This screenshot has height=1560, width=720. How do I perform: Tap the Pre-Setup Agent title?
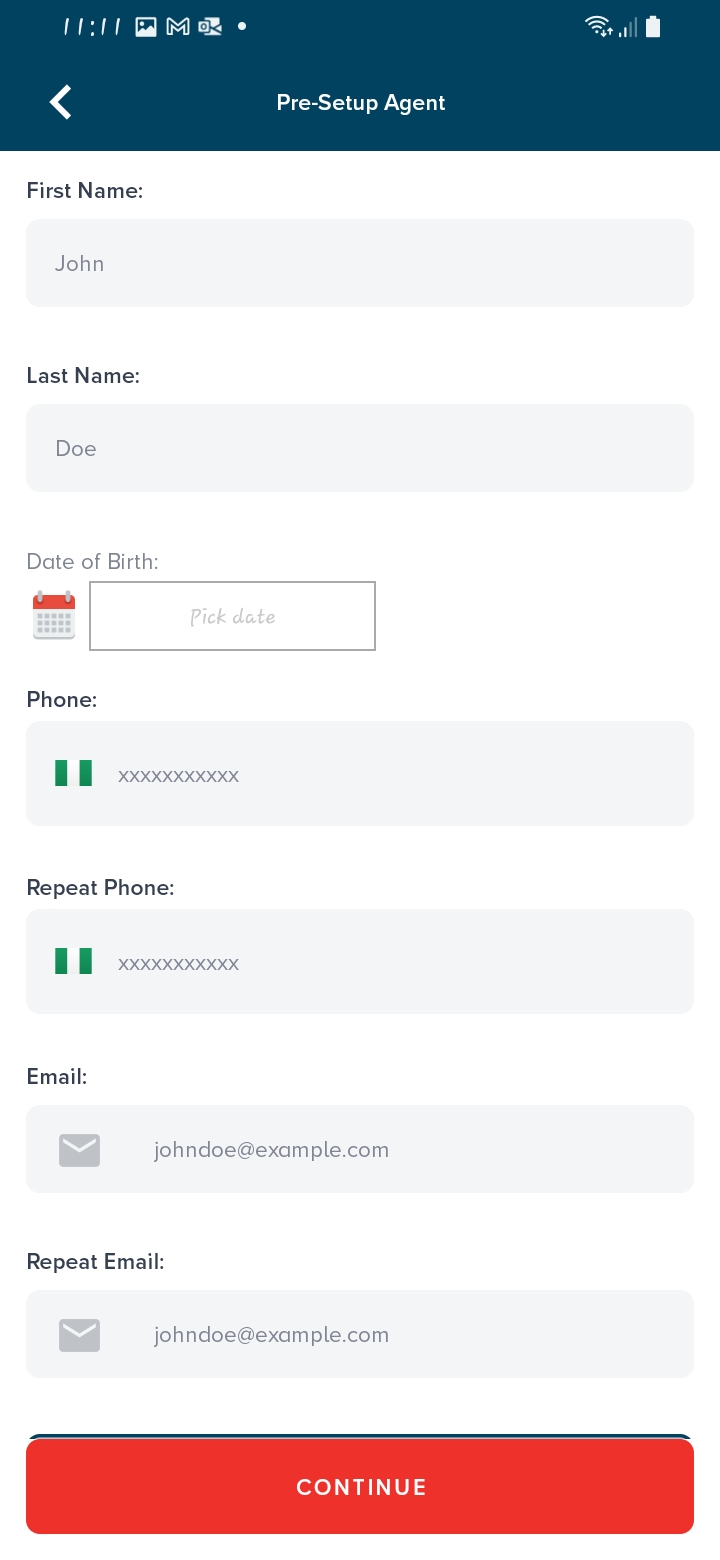click(361, 102)
